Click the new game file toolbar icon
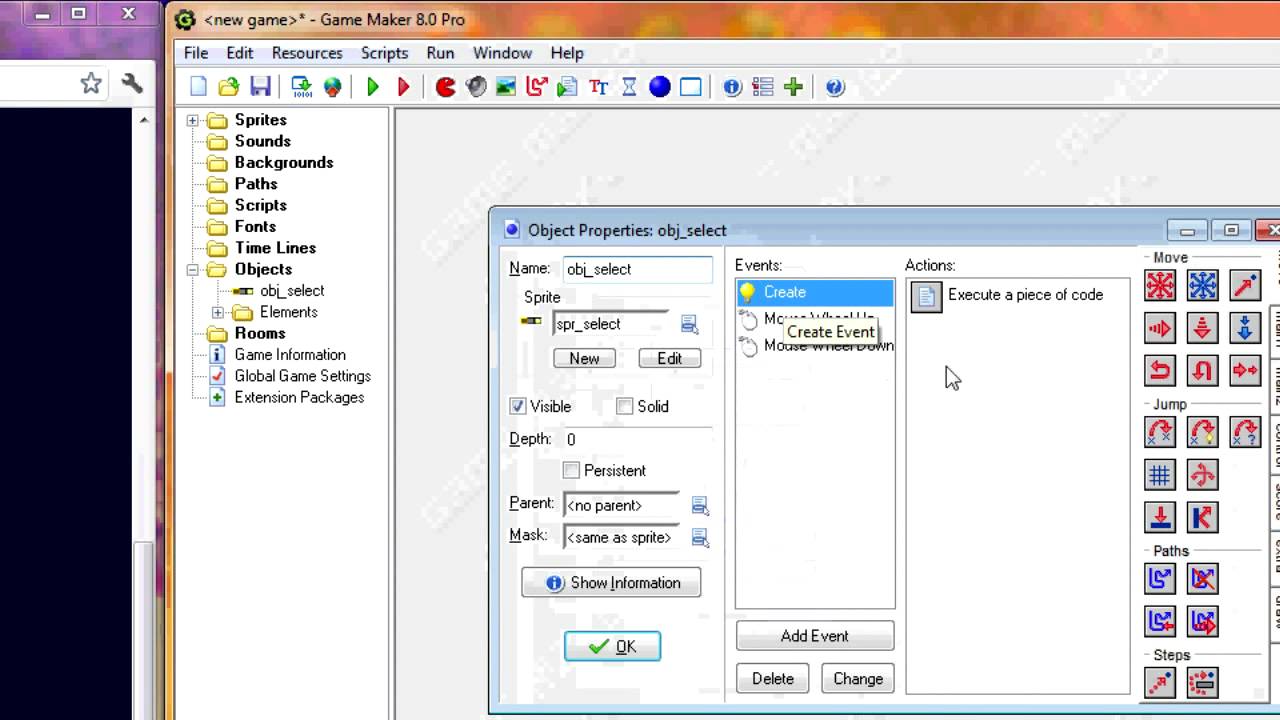 [198, 87]
